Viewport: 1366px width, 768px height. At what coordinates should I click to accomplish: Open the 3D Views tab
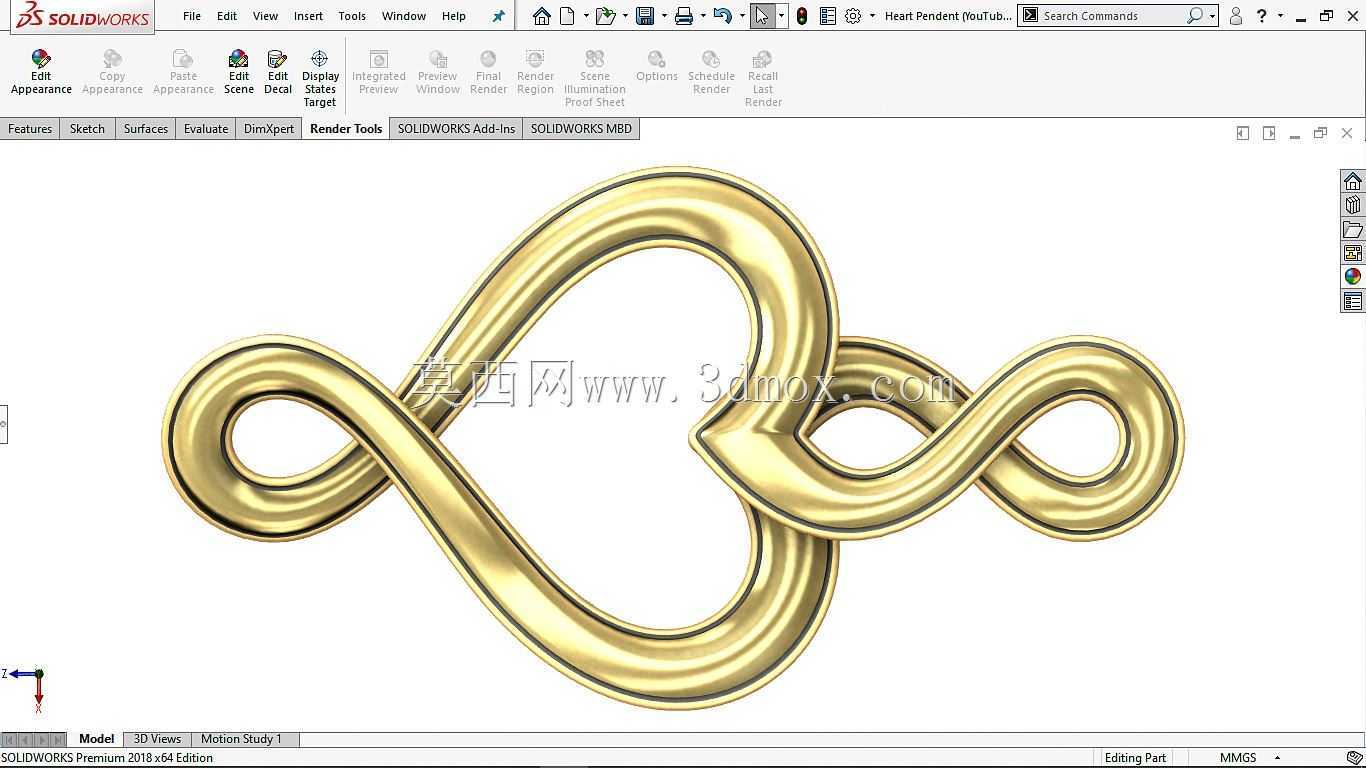click(158, 739)
